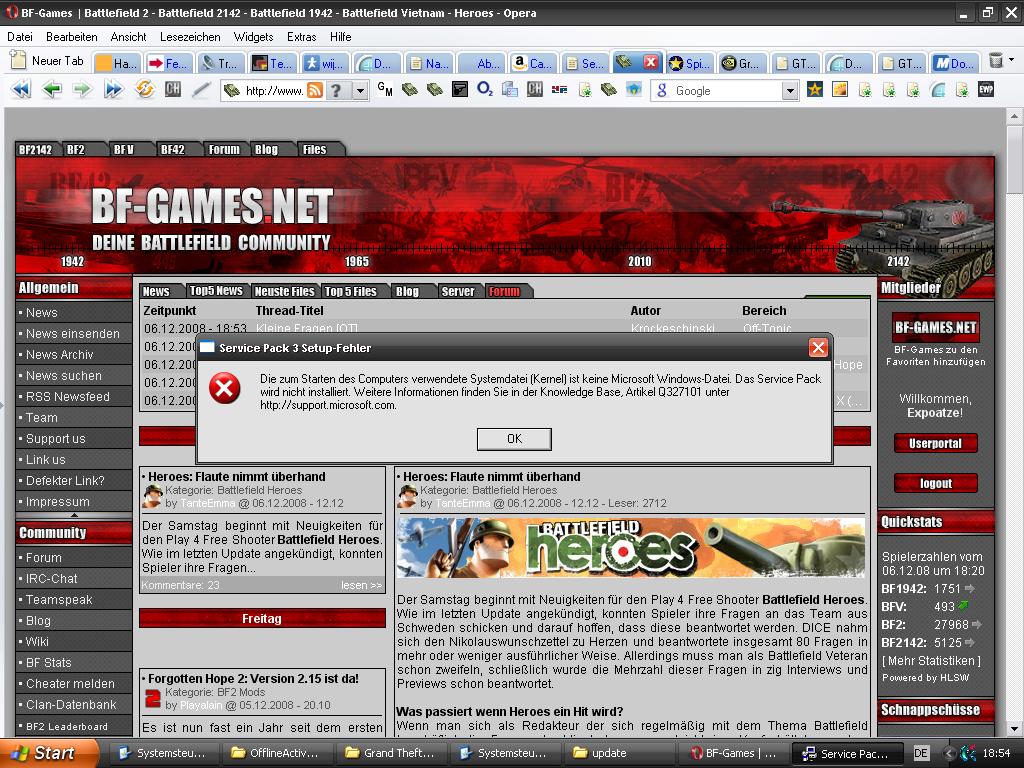Open the Ansicht menu

coord(129,37)
